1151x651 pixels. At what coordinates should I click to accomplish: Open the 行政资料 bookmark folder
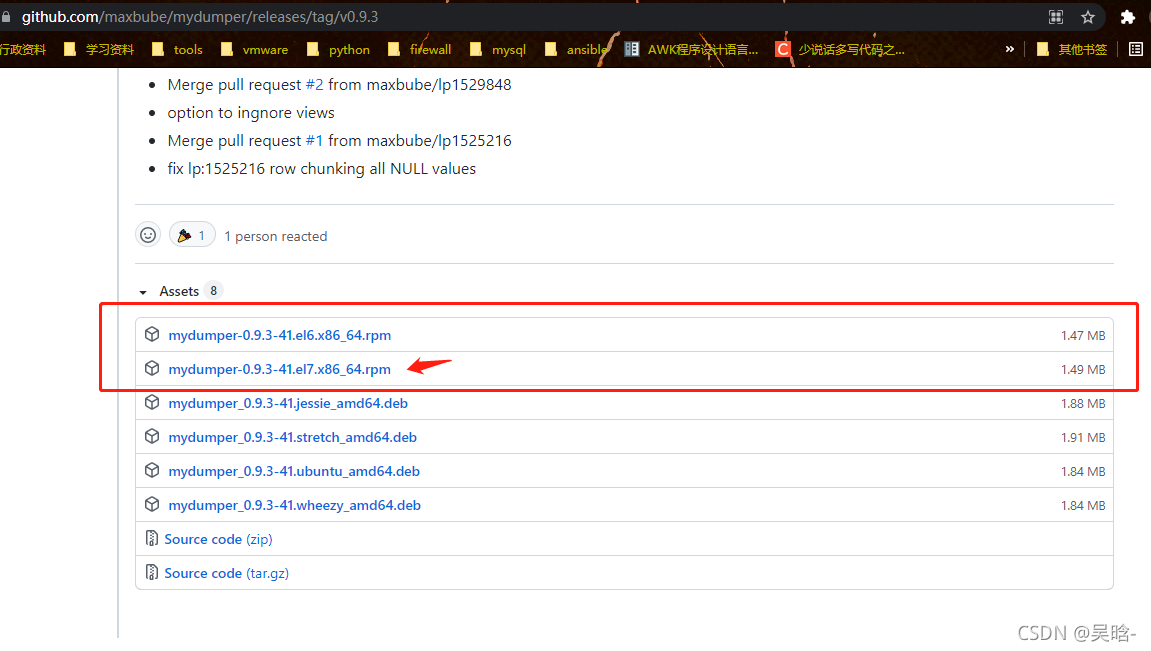[23, 49]
